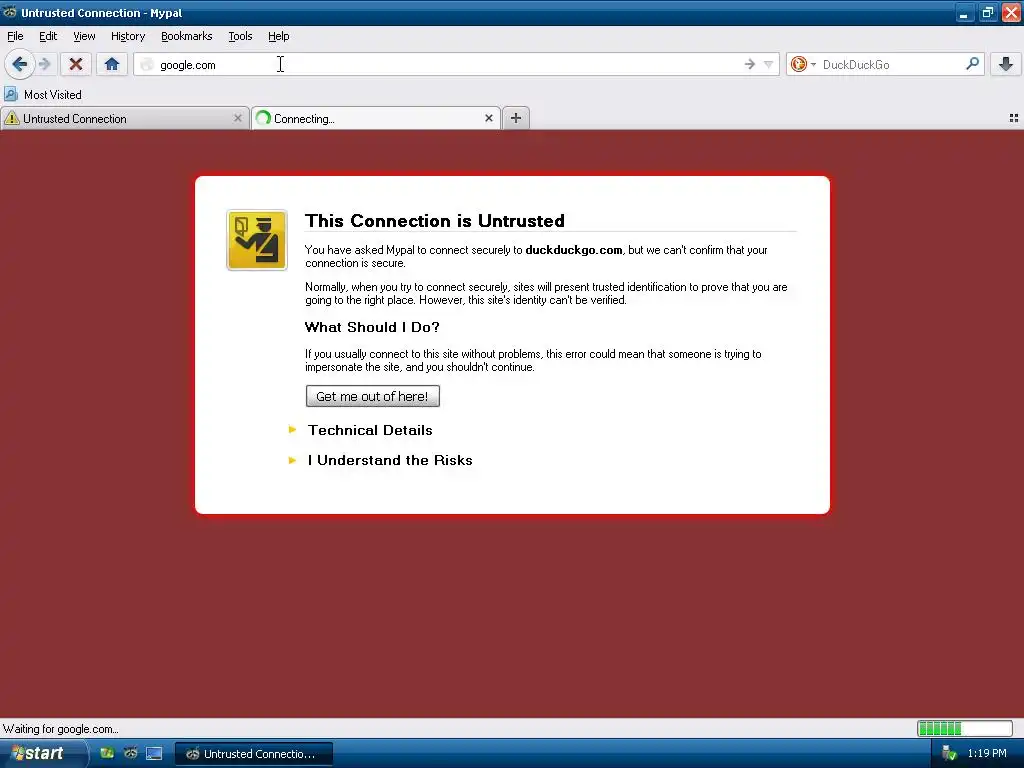Close the Untrusted Connection tab

tap(238, 118)
